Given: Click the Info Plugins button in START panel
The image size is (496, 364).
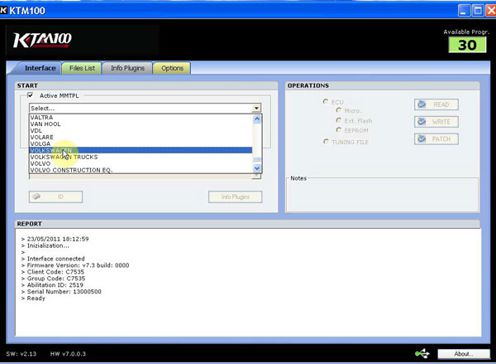Looking at the screenshot, I should [235, 197].
